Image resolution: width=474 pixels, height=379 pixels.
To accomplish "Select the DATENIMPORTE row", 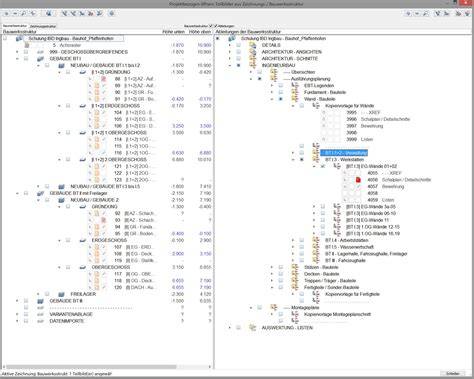I will pos(67,321).
